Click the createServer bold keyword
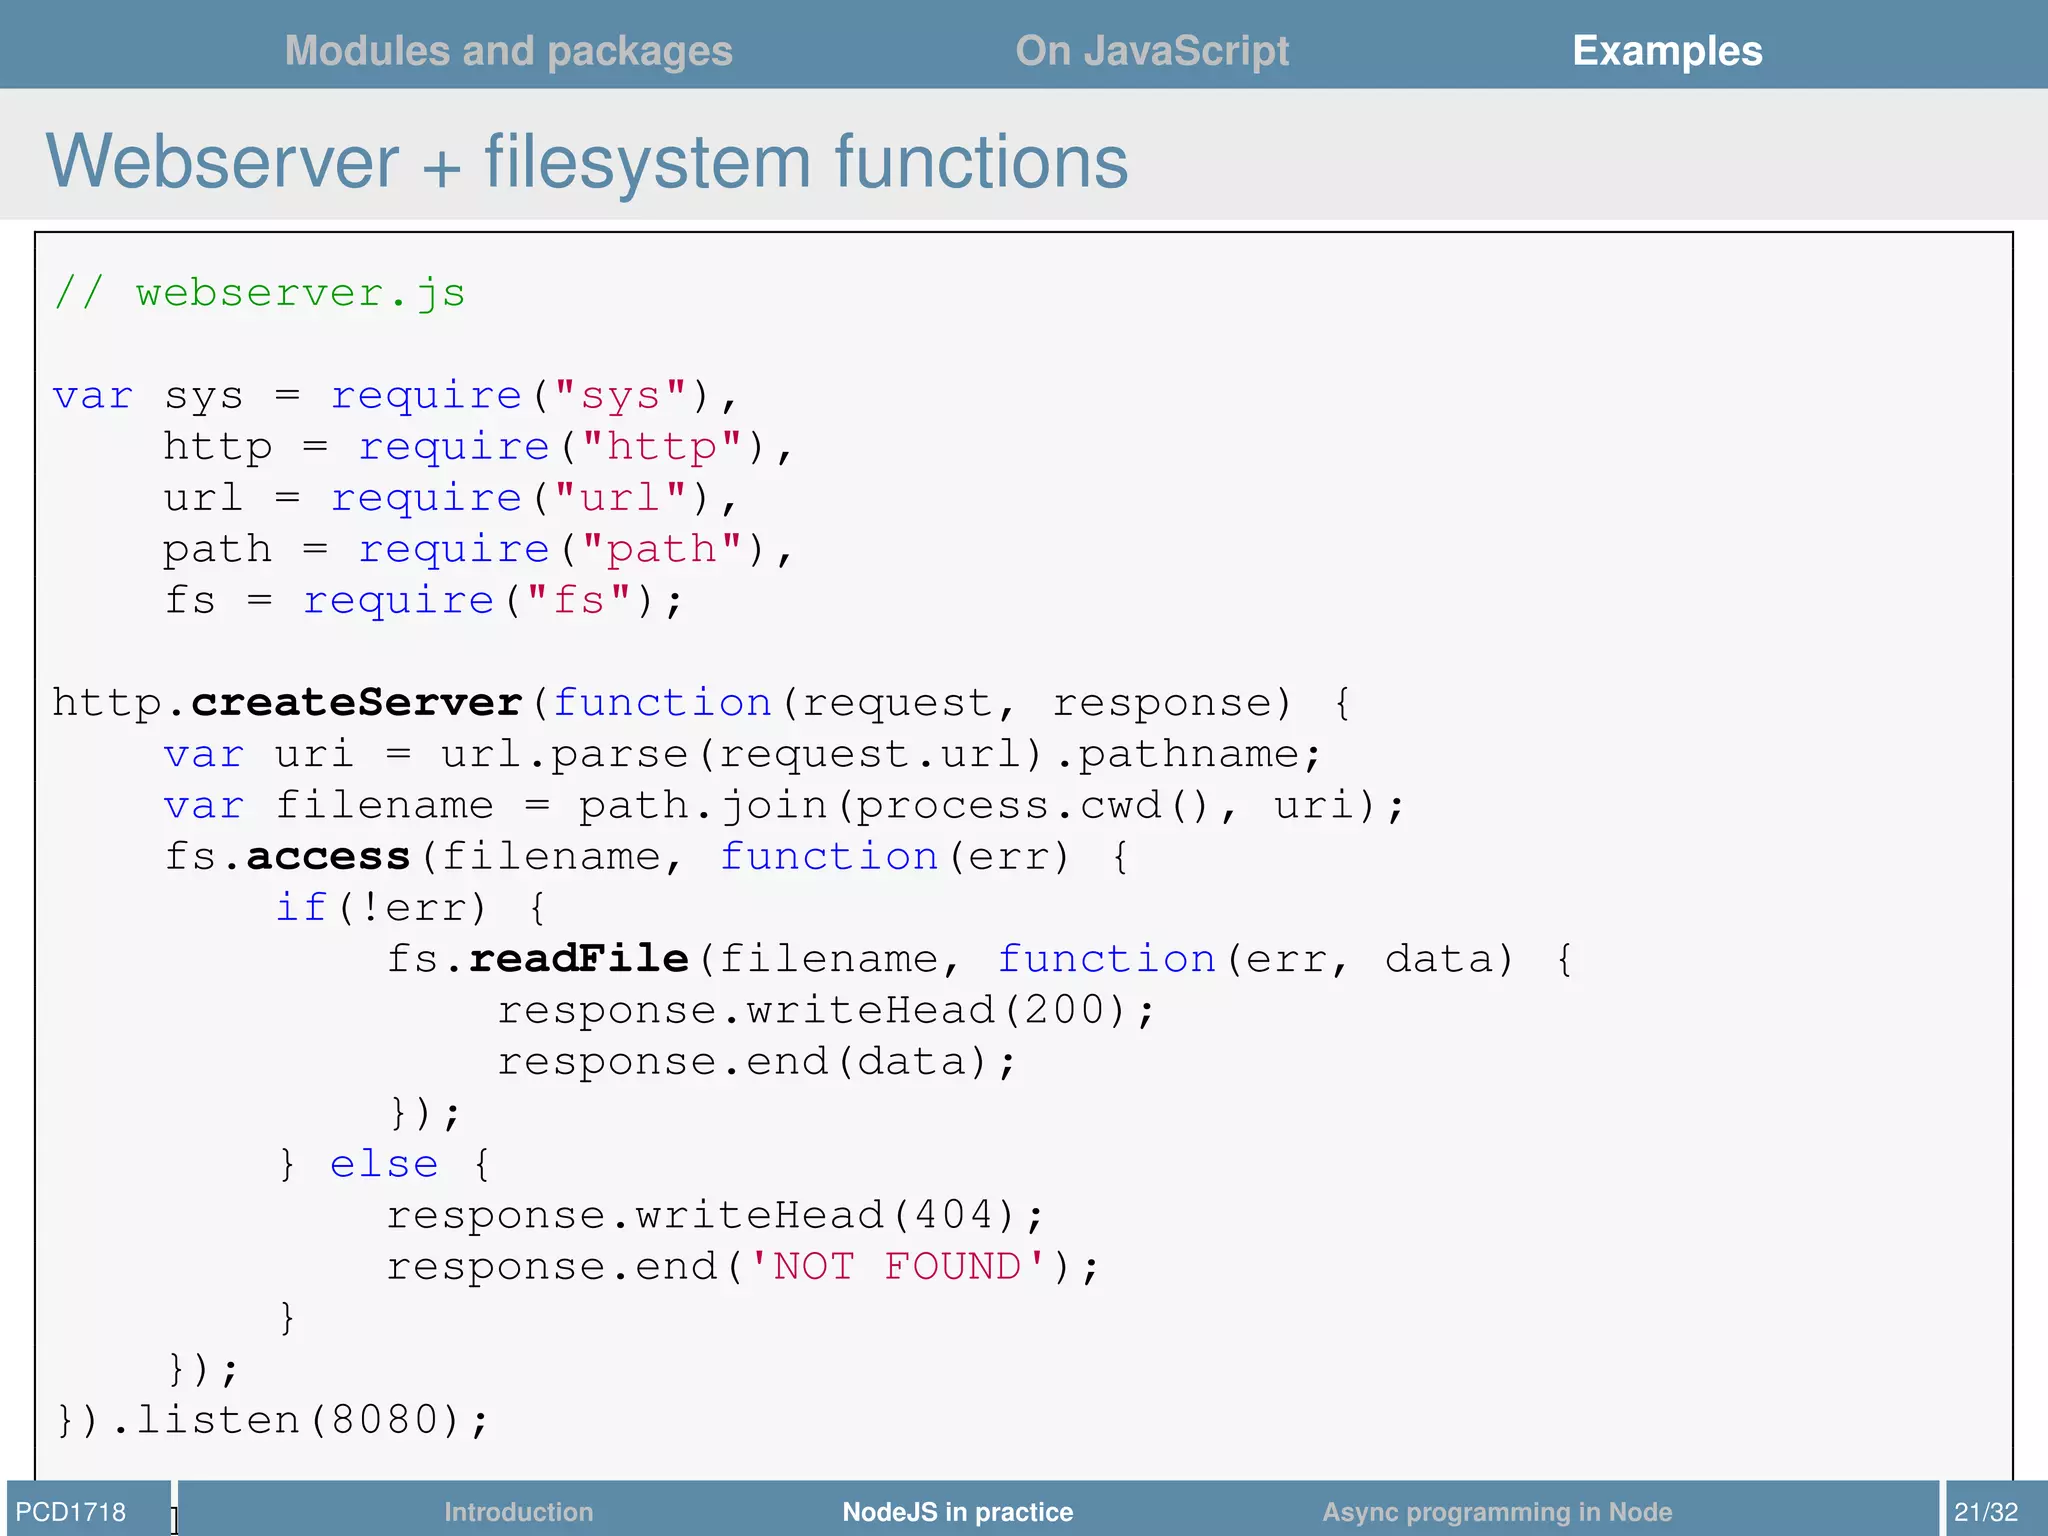 coord(357,702)
